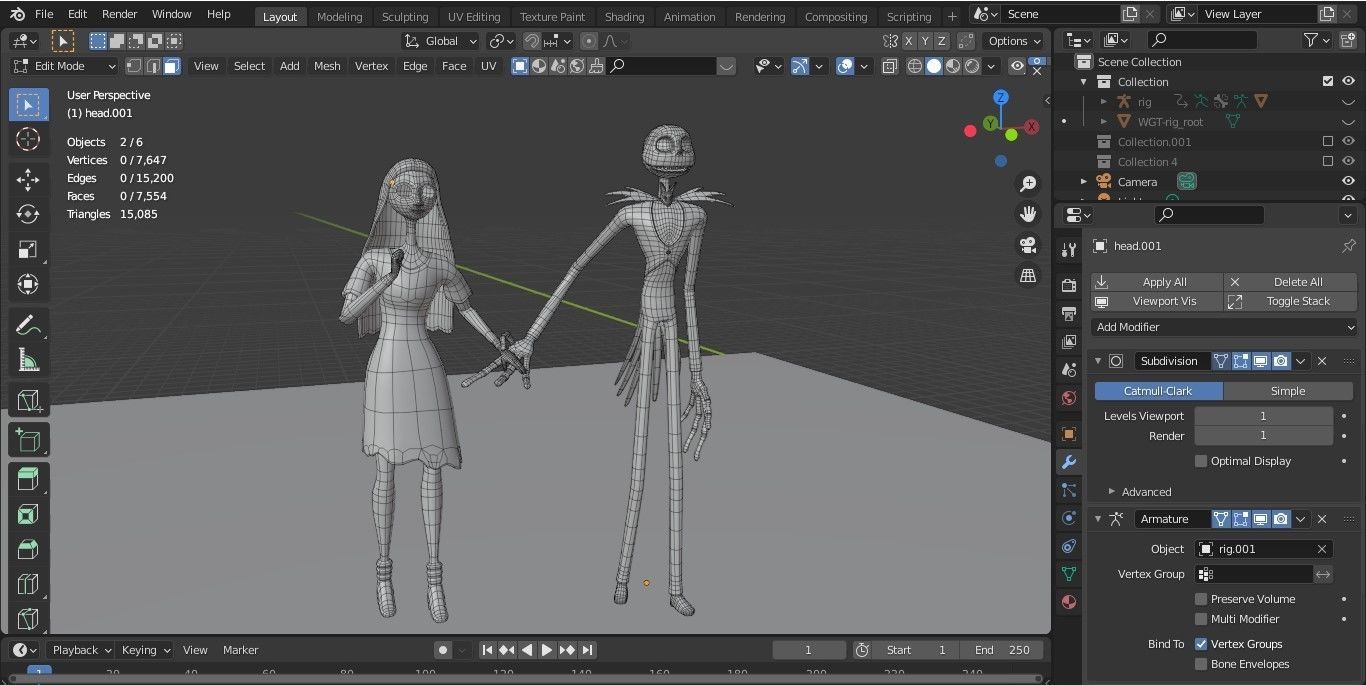This screenshot has width=1366, height=685.
Task: Select the Rotate tool
Action: pos(28,214)
